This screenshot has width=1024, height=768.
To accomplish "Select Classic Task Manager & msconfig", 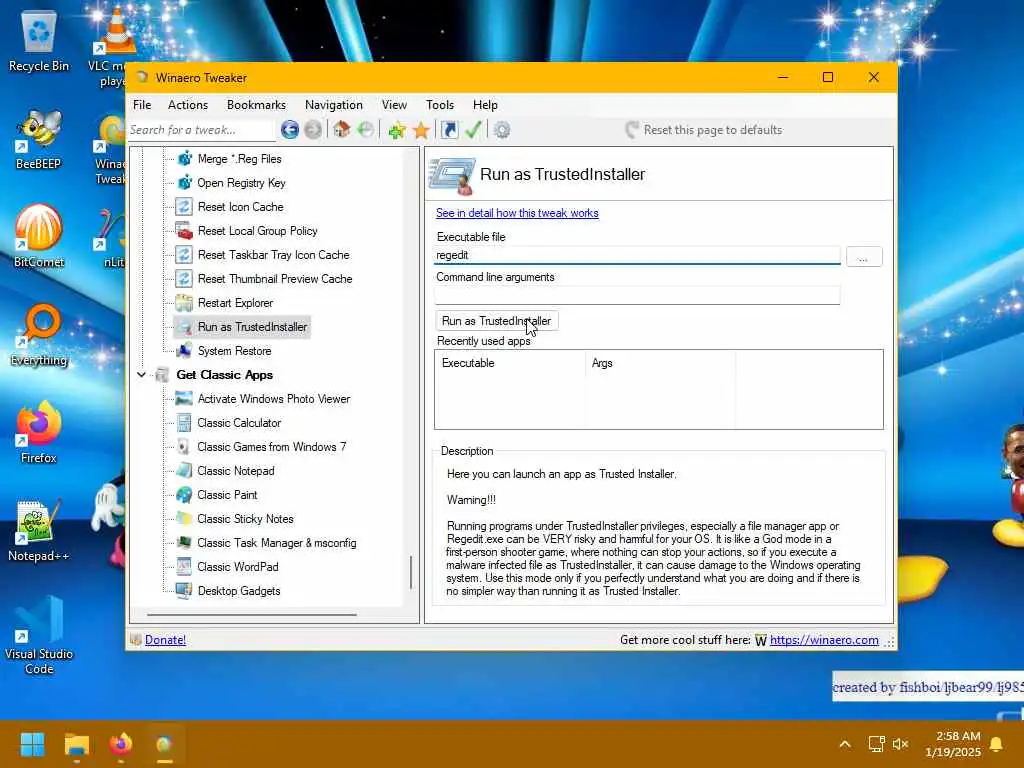I will pyautogui.click(x=277, y=543).
